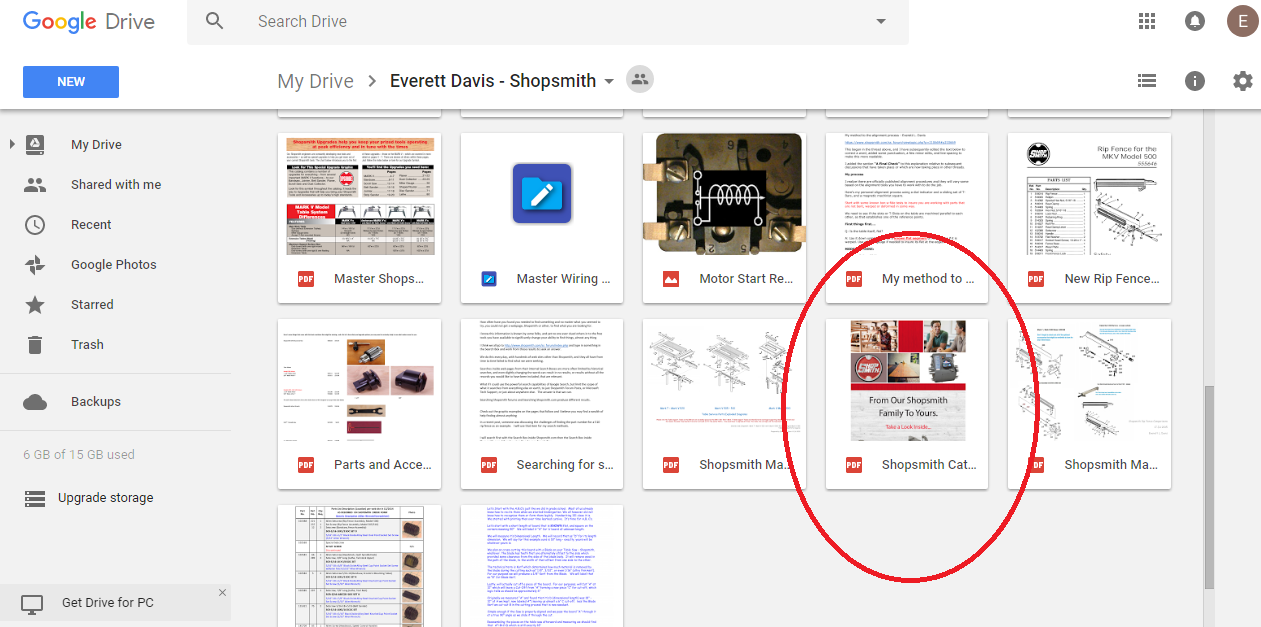Show details info icon

click(x=1195, y=81)
